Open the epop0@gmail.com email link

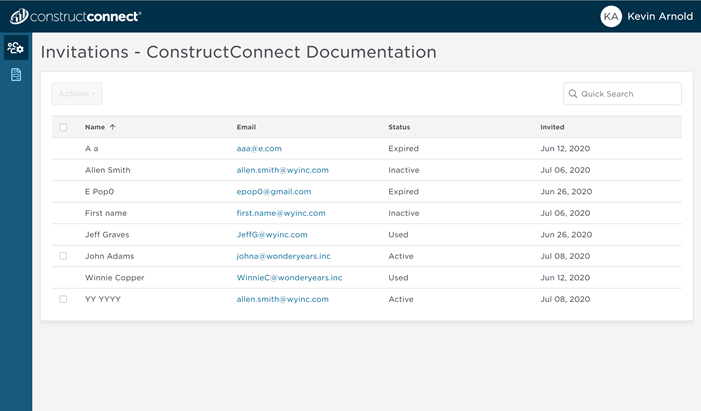[x=274, y=191]
